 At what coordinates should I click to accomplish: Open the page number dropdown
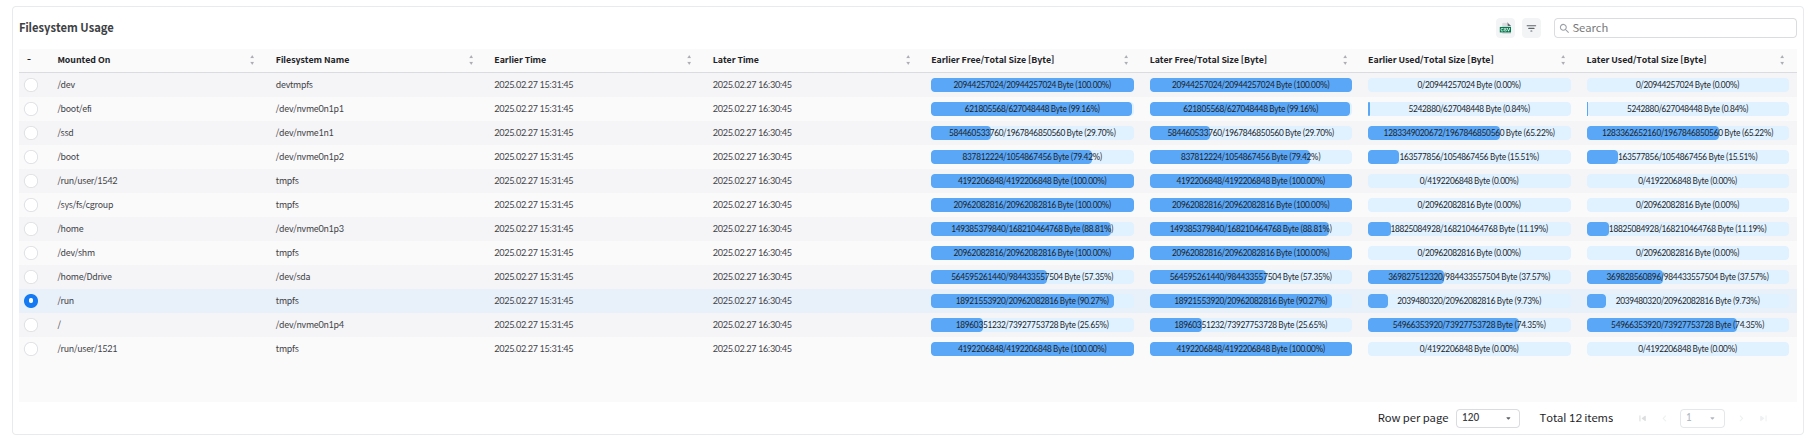click(x=1700, y=418)
